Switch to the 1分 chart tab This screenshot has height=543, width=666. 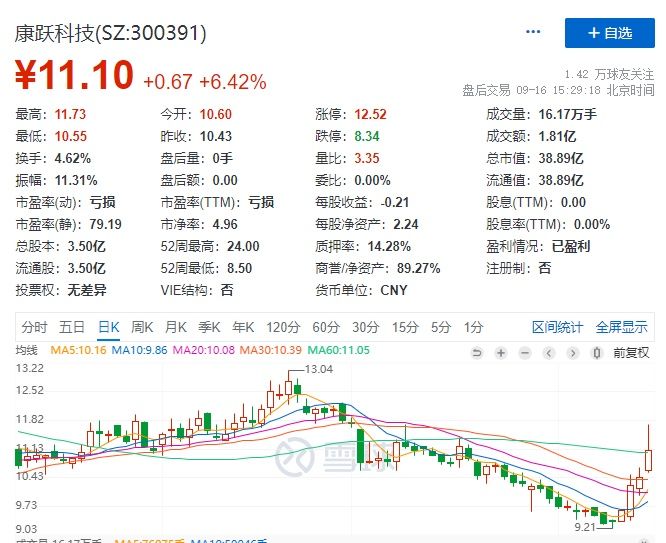473,327
